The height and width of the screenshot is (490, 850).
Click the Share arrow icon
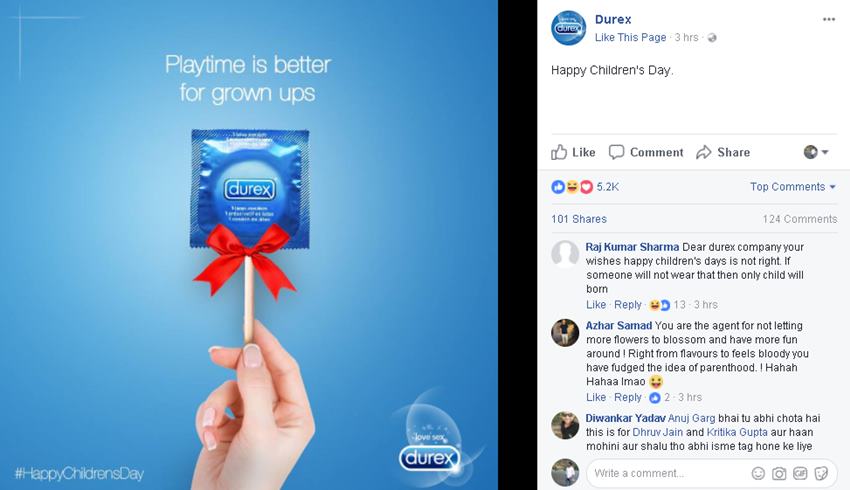point(704,152)
